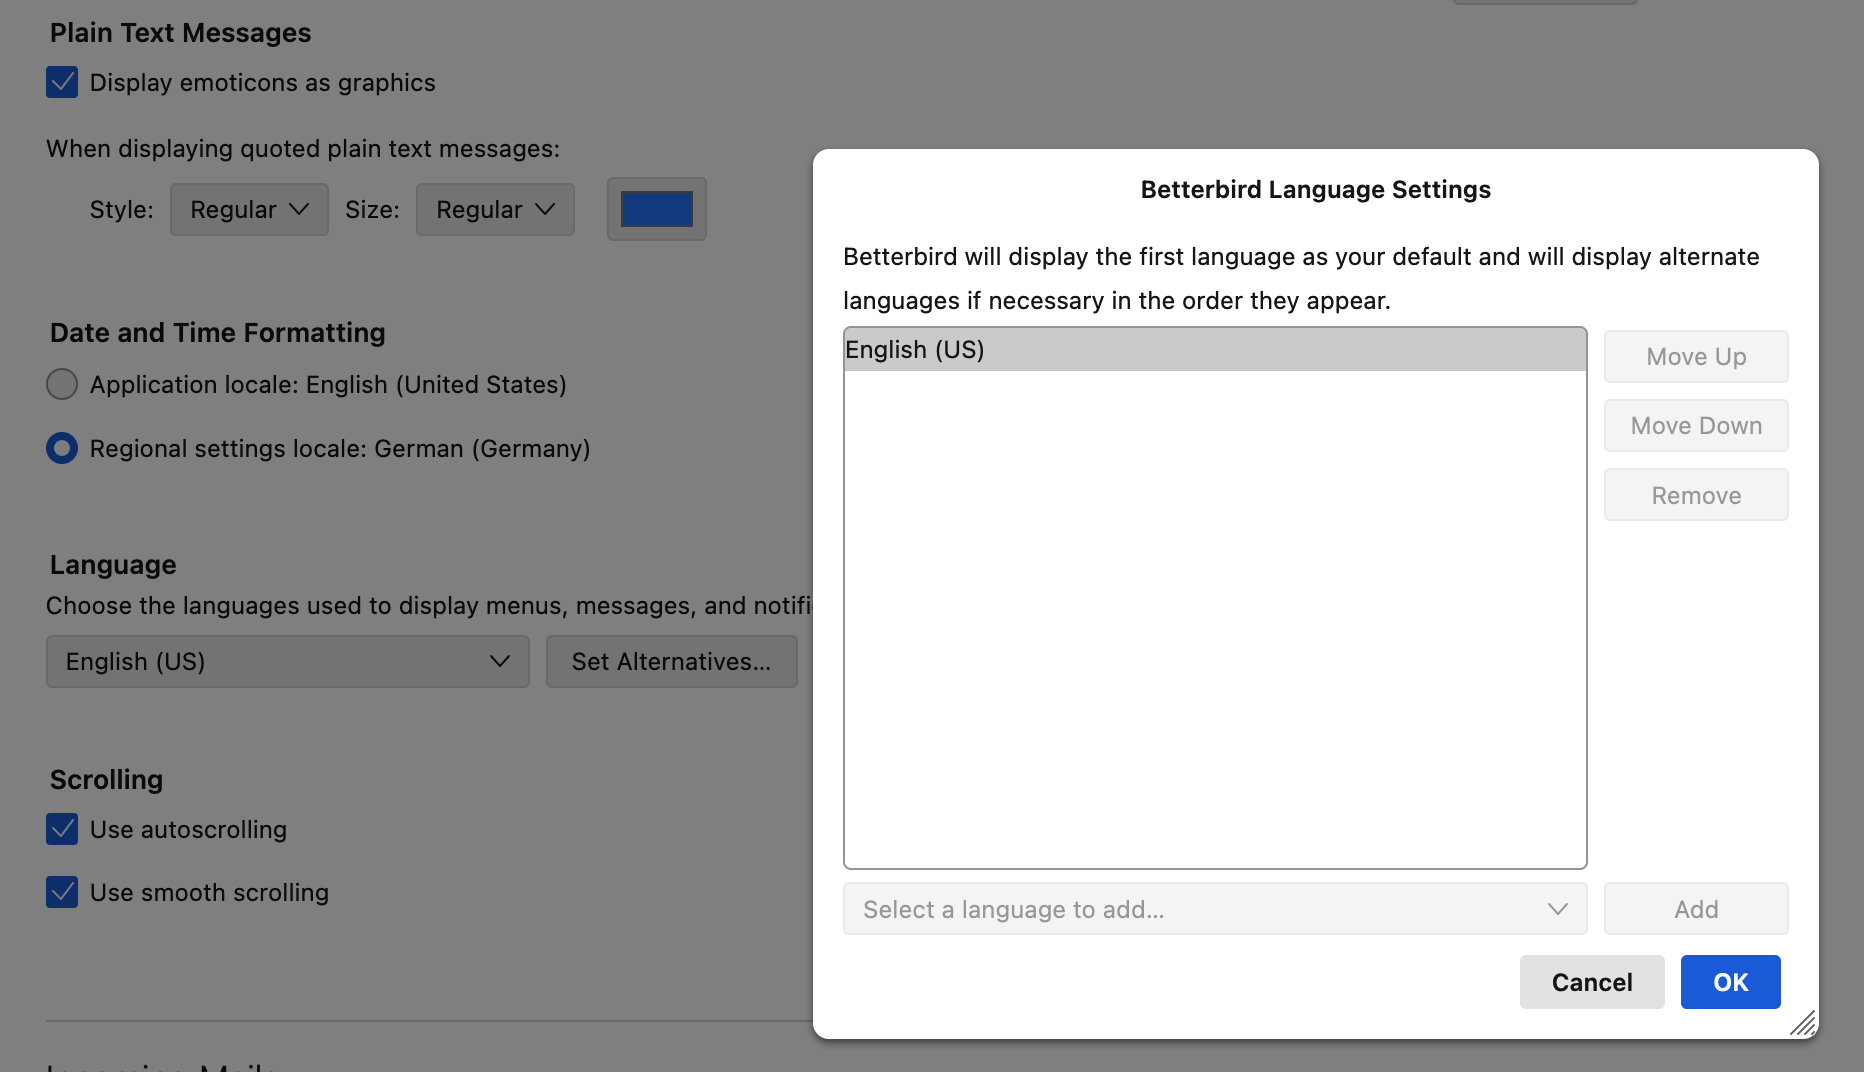Viewport: 1864px width, 1072px height.
Task: Click the Language section heading
Action: [x=113, y=565]
